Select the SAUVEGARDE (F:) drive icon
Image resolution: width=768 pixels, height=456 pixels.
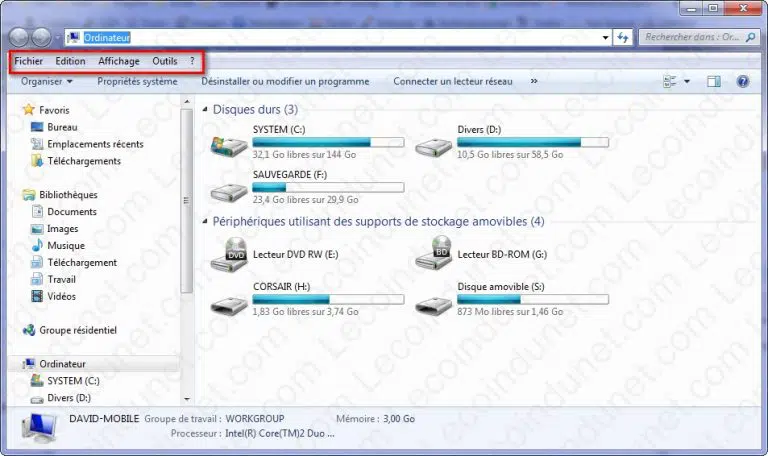pyautogui.click(x=229, y=192)
